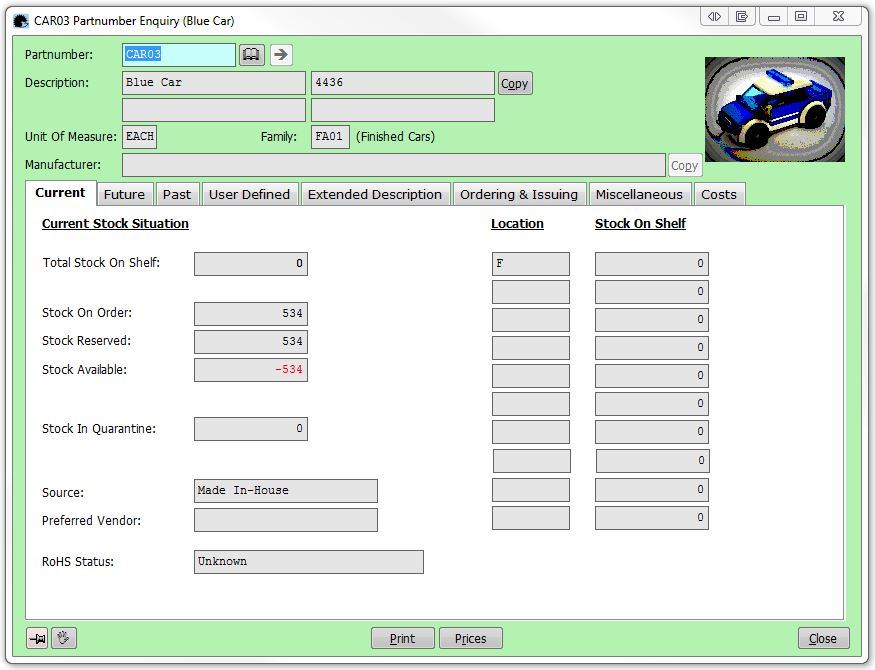
Task: Open the Past tab
Action: coord(177,195)
